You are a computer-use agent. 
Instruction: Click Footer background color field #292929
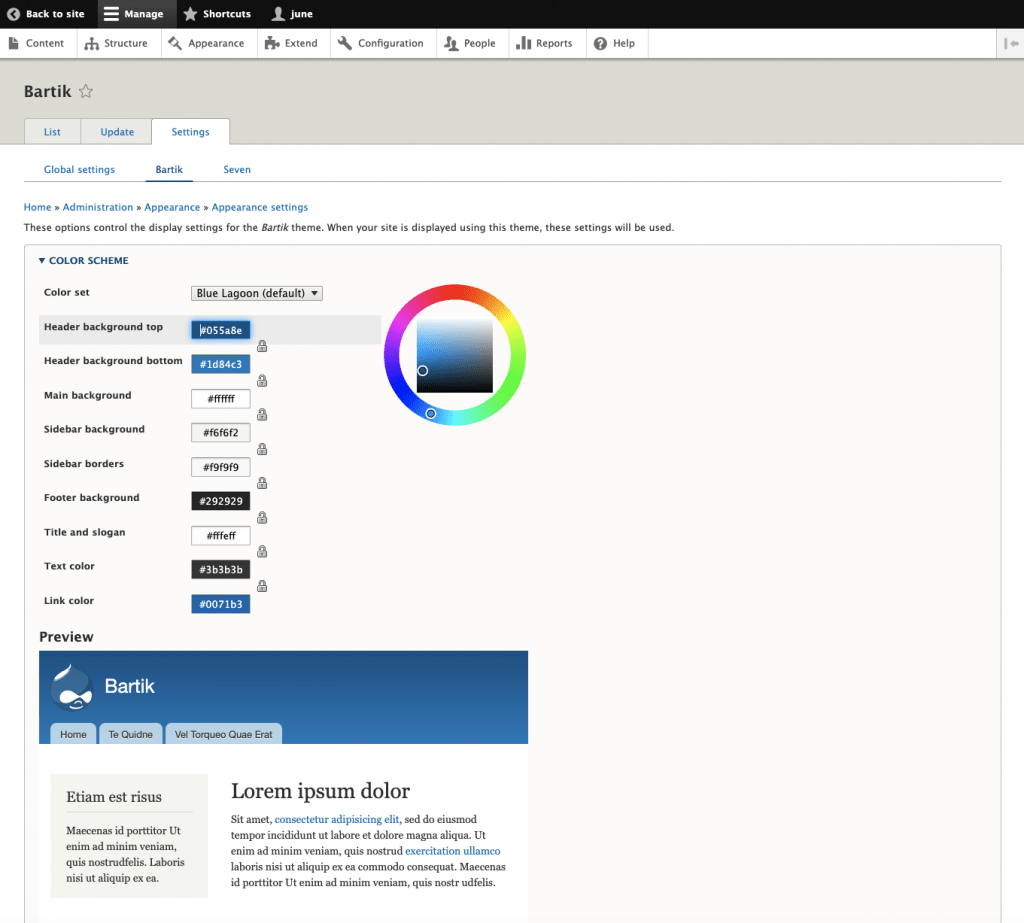click(x=221, y=501)
